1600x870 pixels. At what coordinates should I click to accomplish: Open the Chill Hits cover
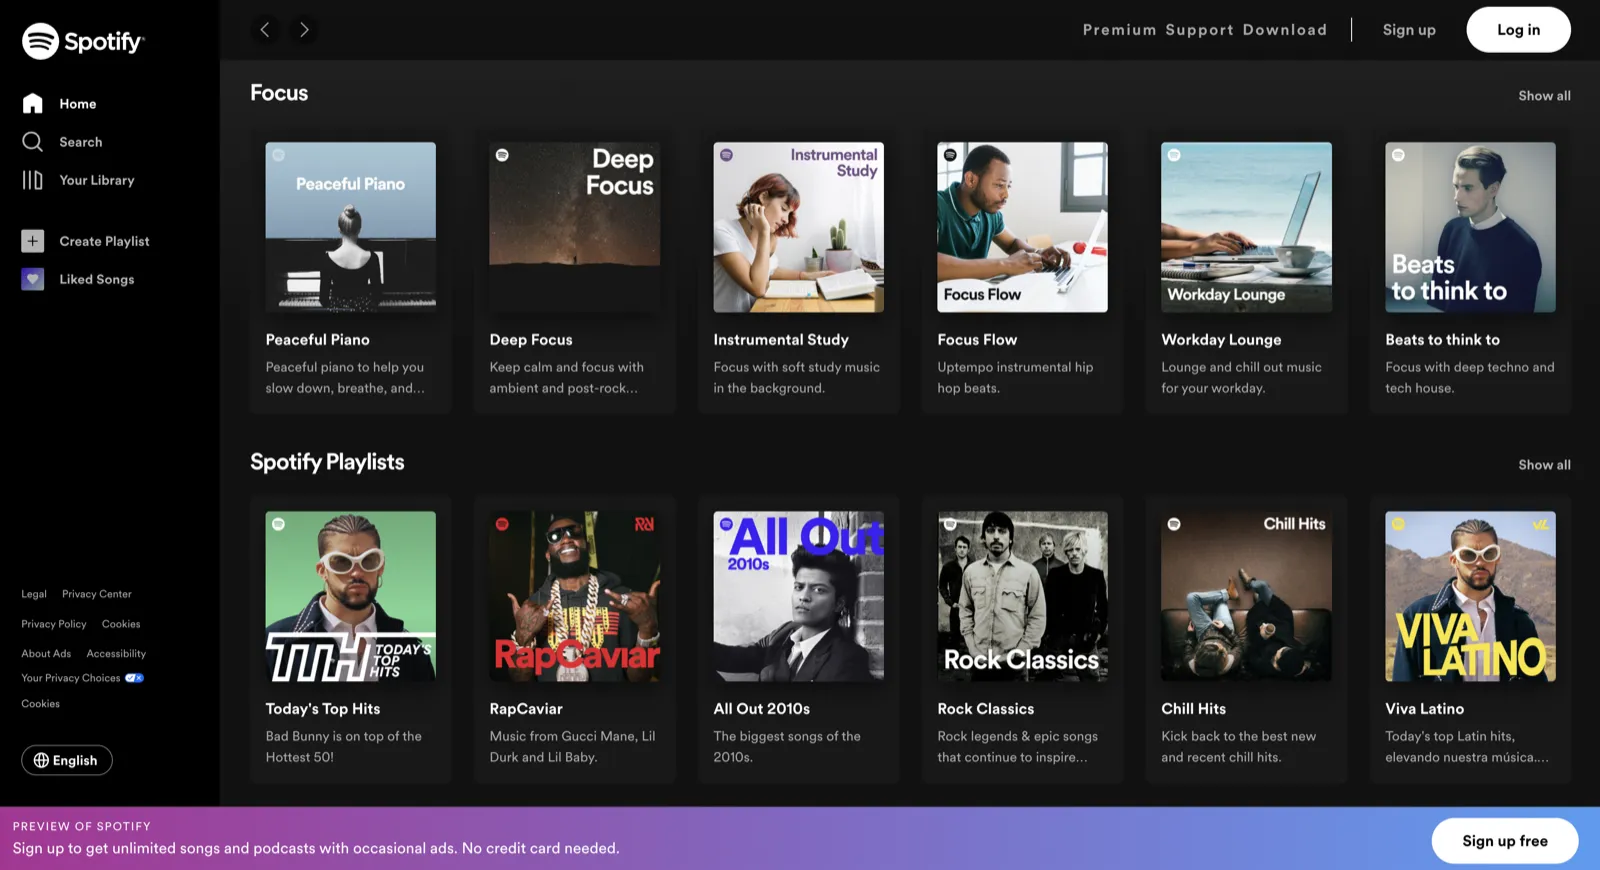pyautogui.click(x=1247, y=596)
